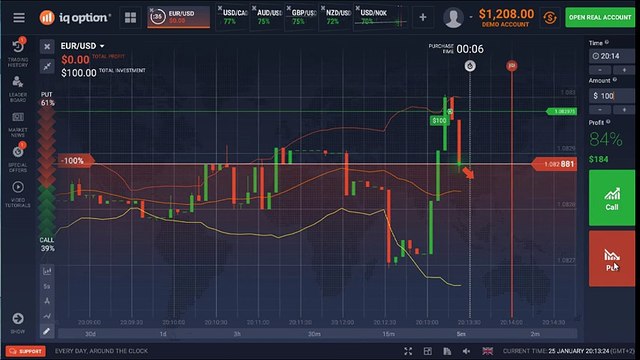Open the $1,208.00 demo account balance
This screenshot has width=640, height=360.
click(x=506, y=18)
